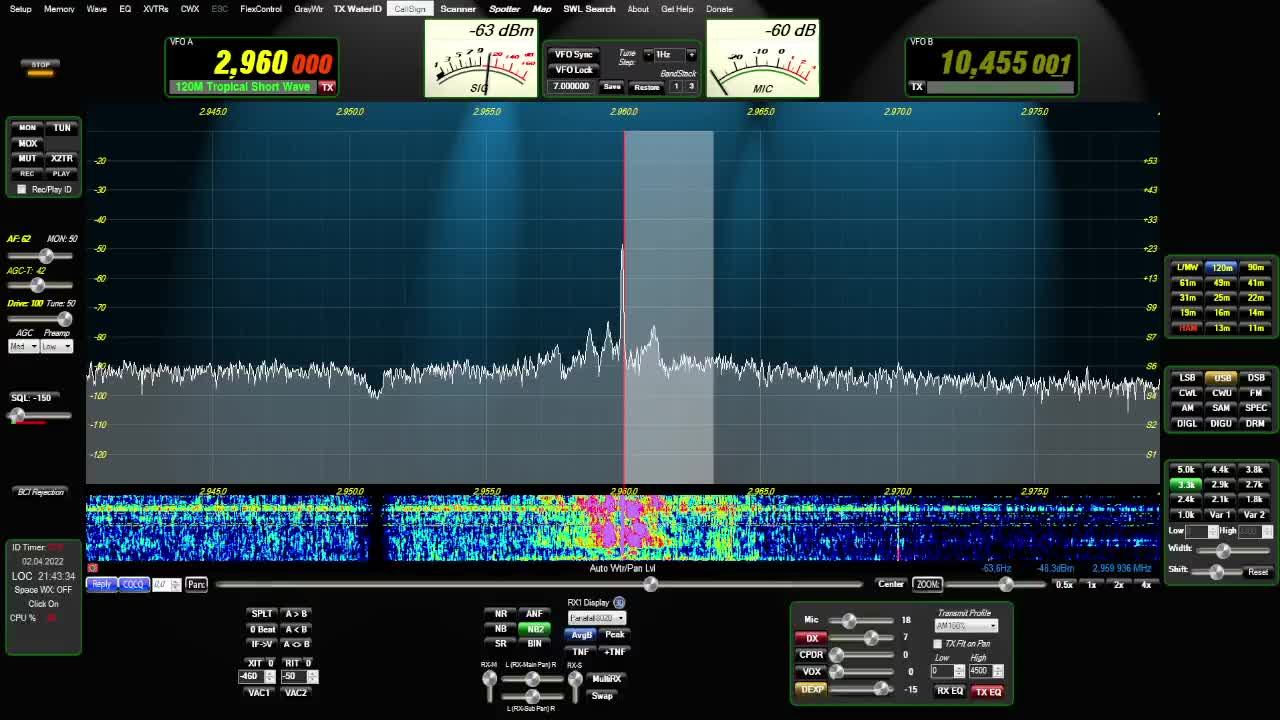Click the A > B copy button
This screenshot has width=1280, height=720.
coord(296,614)
